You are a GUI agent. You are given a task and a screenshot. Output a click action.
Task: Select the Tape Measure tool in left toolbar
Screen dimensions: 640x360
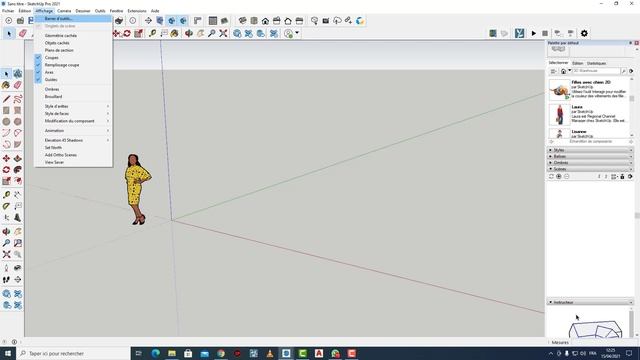pos(6,195)
